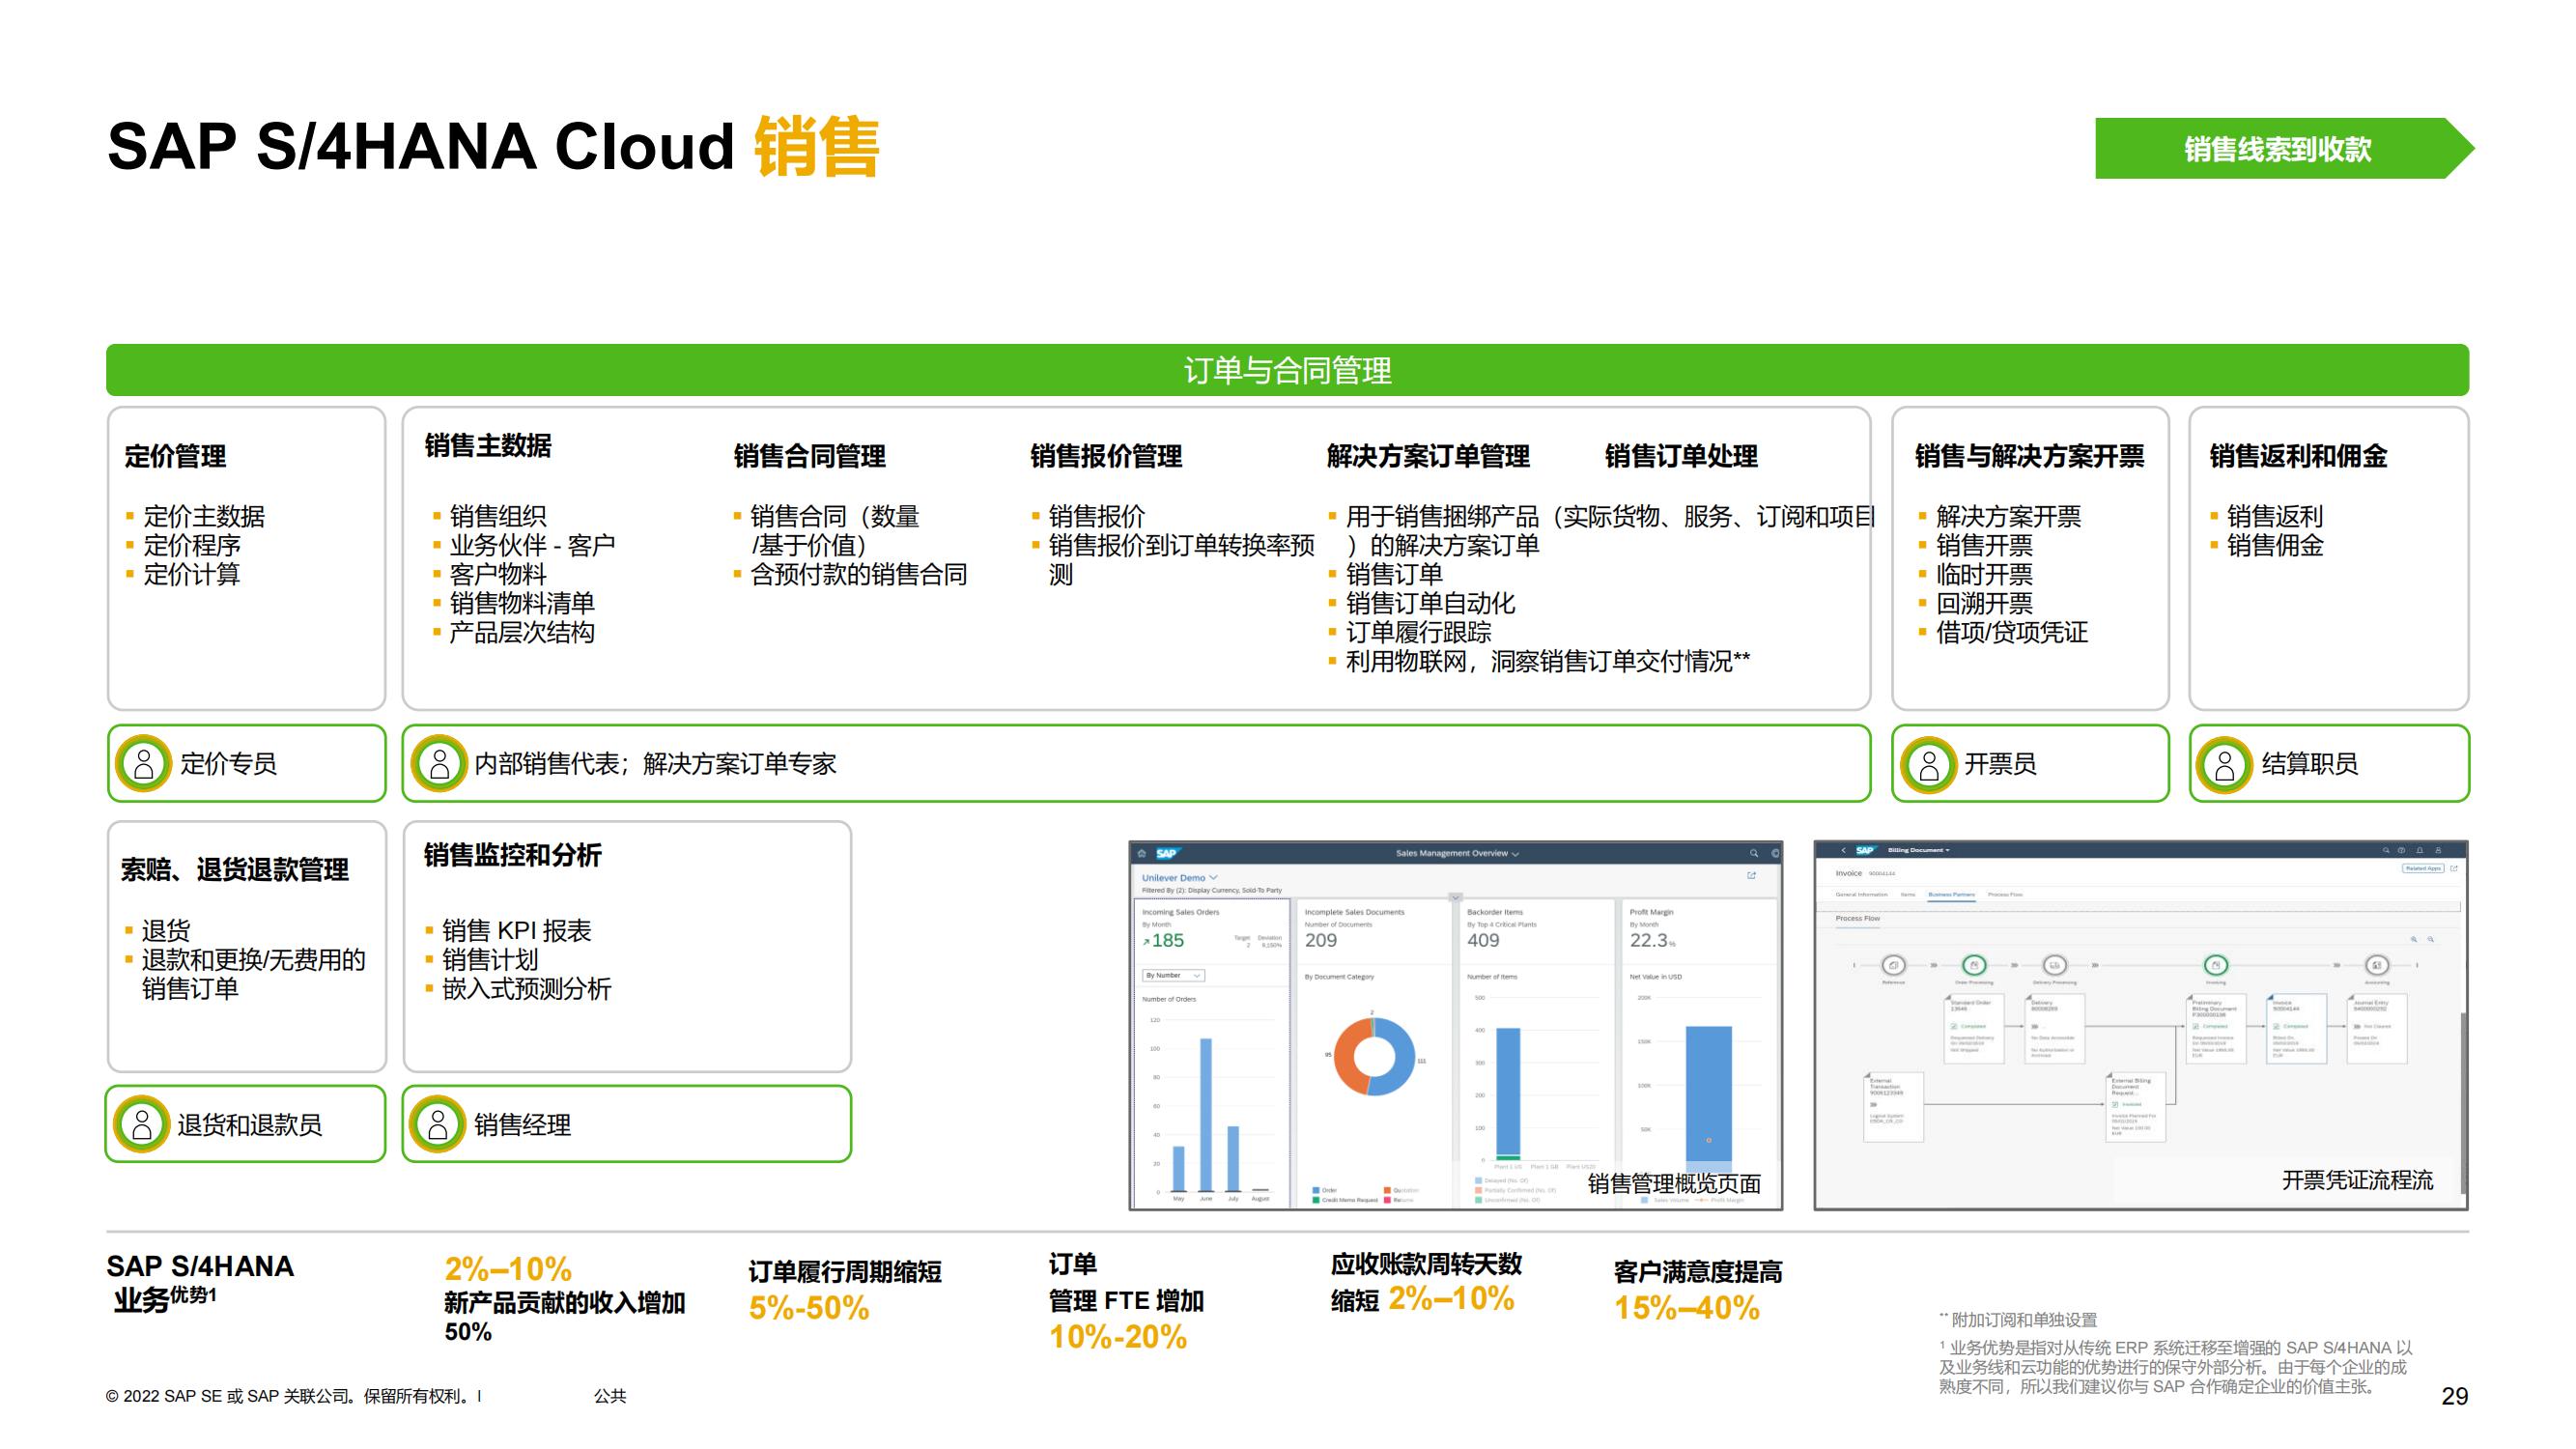Click the 订单履行周期缩短 benefit text
Image resolution: width=2576 pixels, height=1449 pixels.
tap(845, 1272)
